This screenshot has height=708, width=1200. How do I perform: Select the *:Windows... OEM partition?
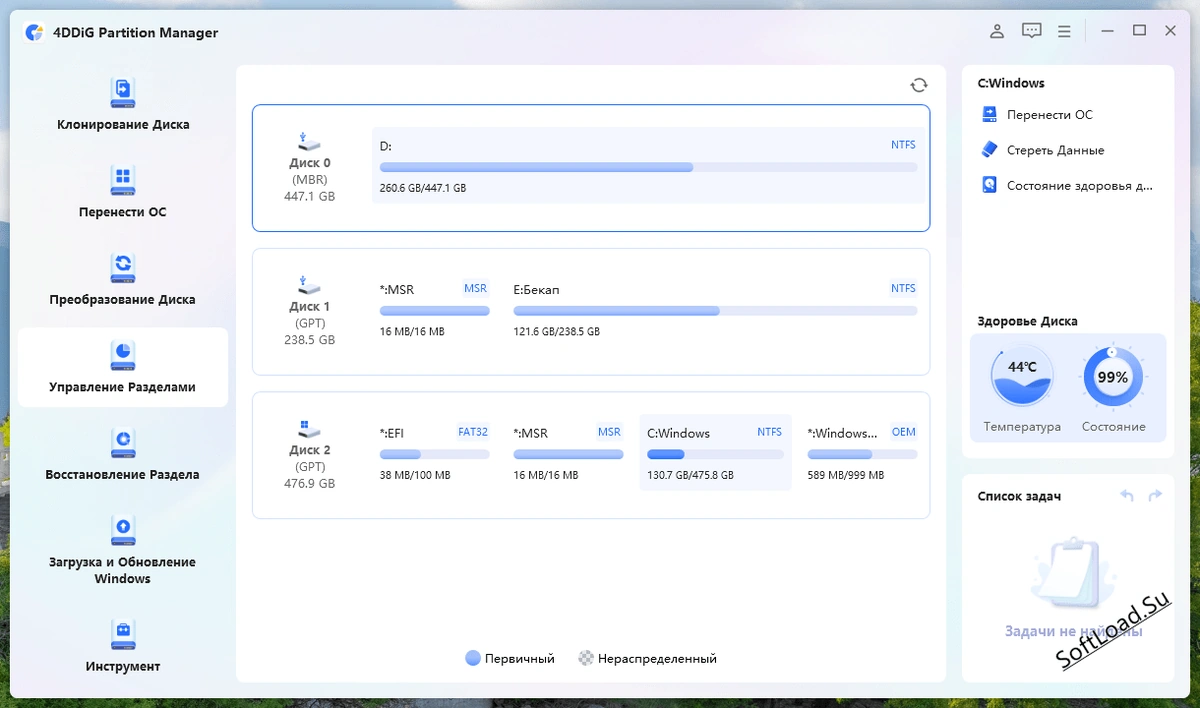(x=862, y=453)
